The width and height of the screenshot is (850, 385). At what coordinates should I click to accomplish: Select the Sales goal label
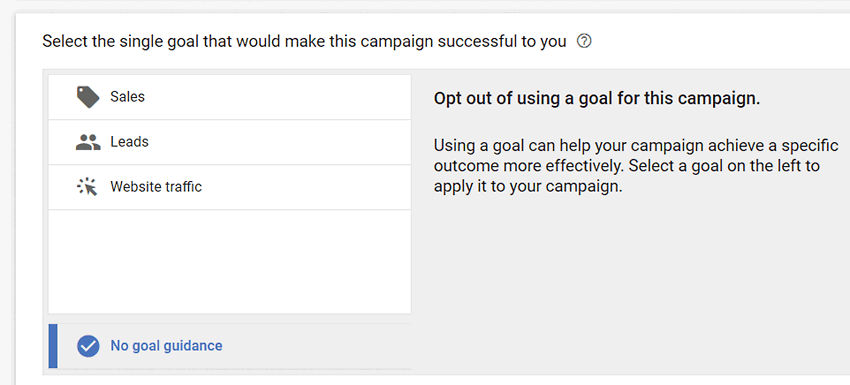(x=127, y=97)
